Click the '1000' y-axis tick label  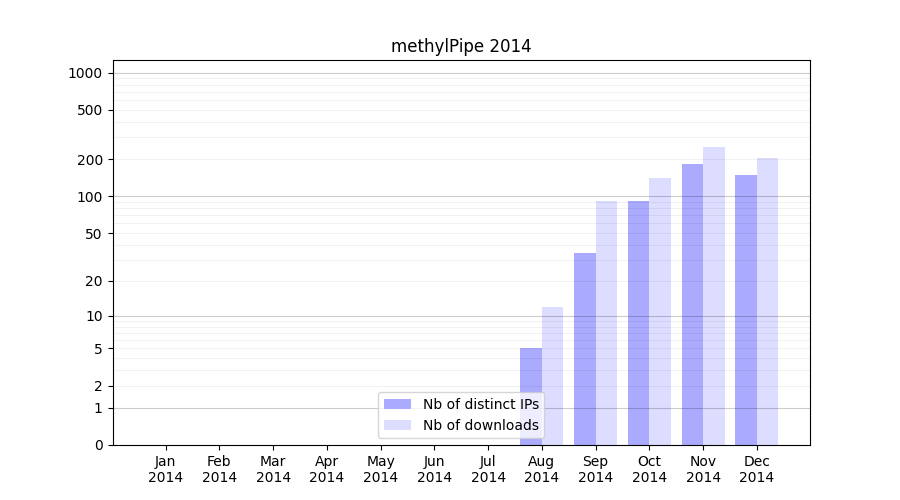(x=85, y=73)
